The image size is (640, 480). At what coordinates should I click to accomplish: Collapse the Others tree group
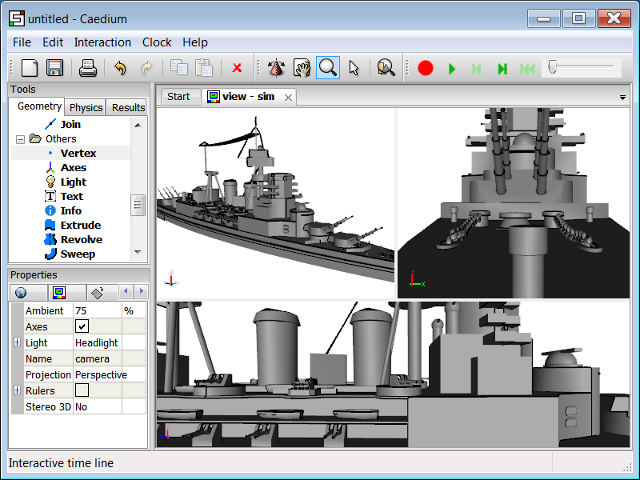pos(20,139)
